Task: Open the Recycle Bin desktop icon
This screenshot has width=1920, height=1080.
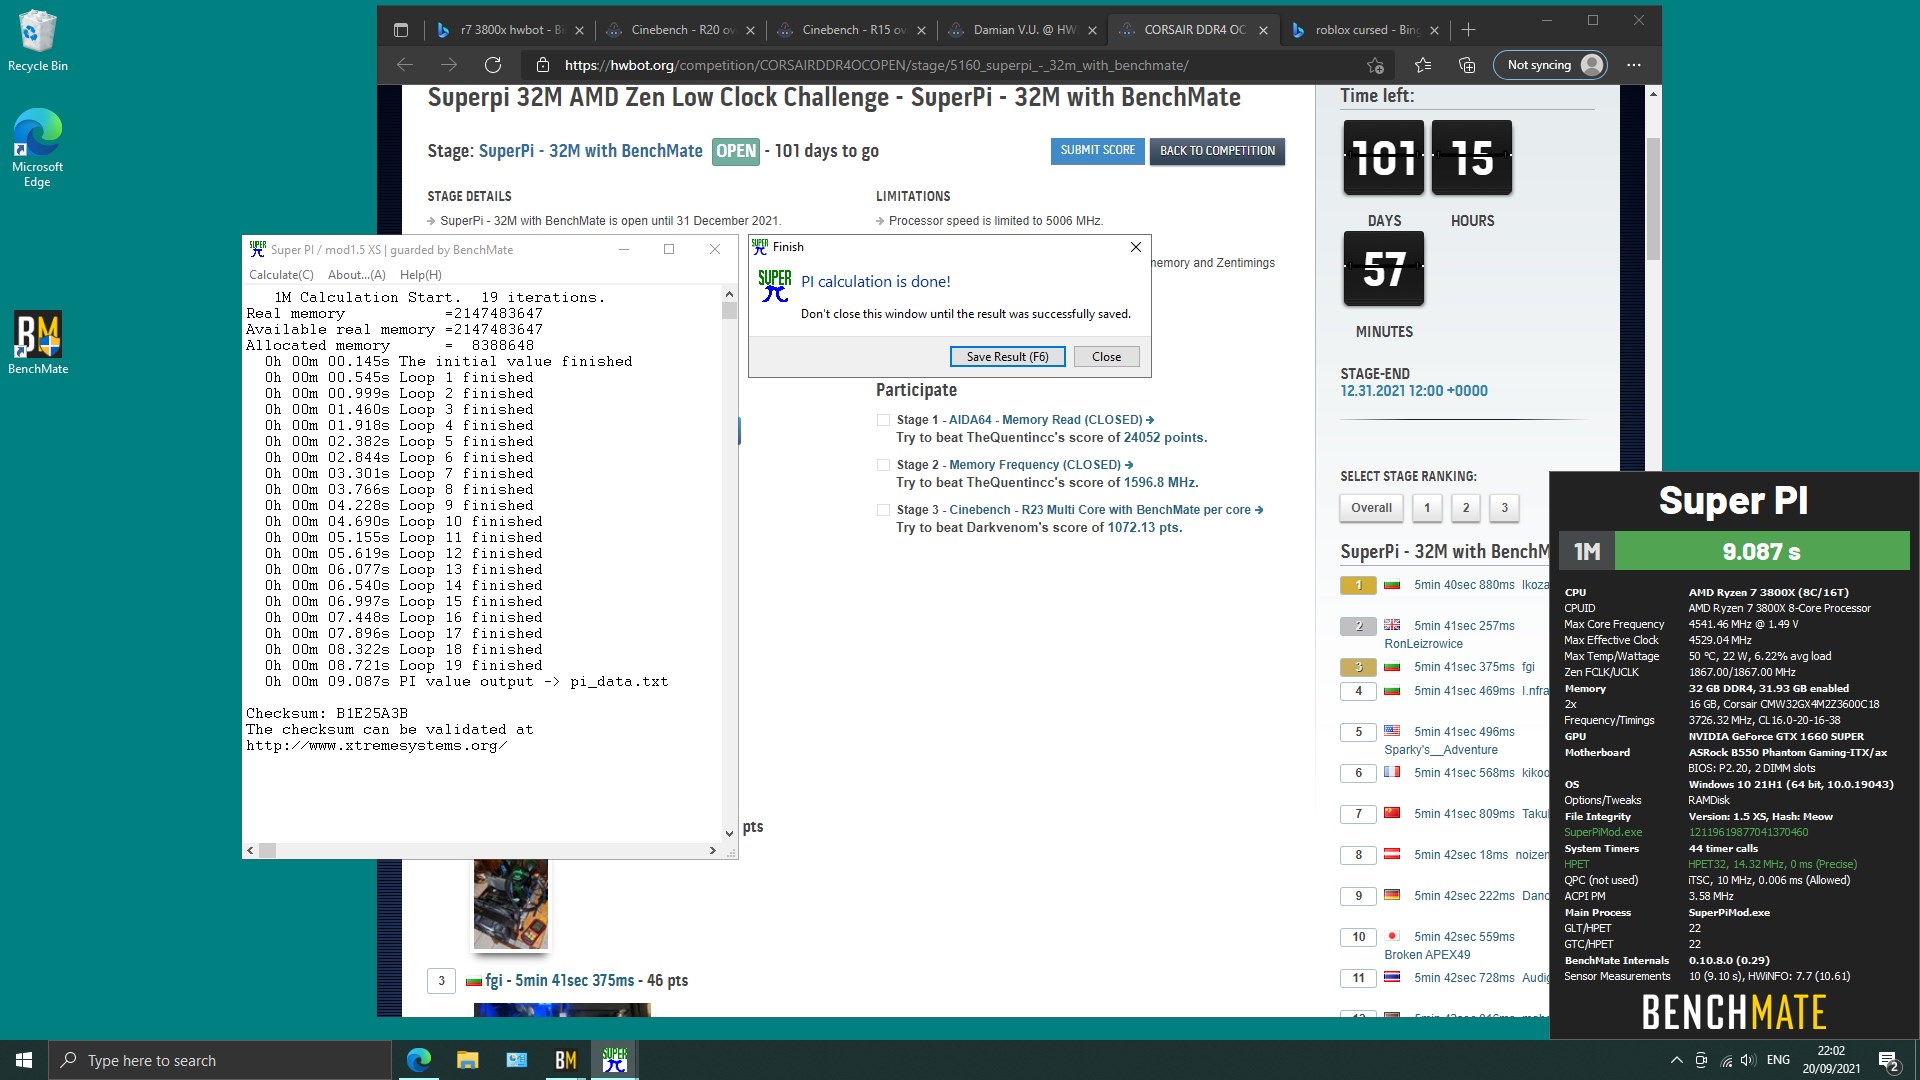Action: 38,42
